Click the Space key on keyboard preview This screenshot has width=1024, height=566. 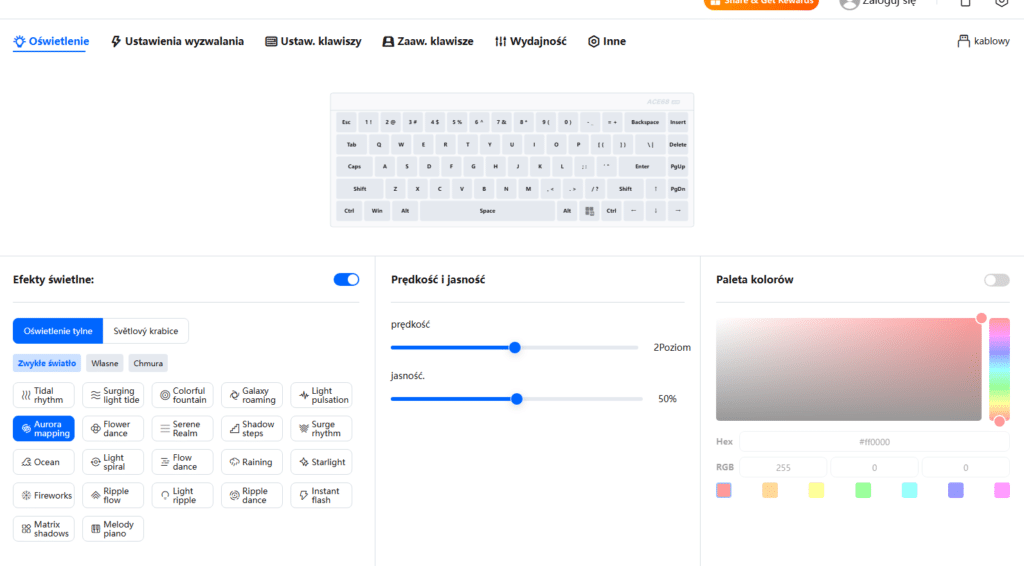tap(487, 211)
